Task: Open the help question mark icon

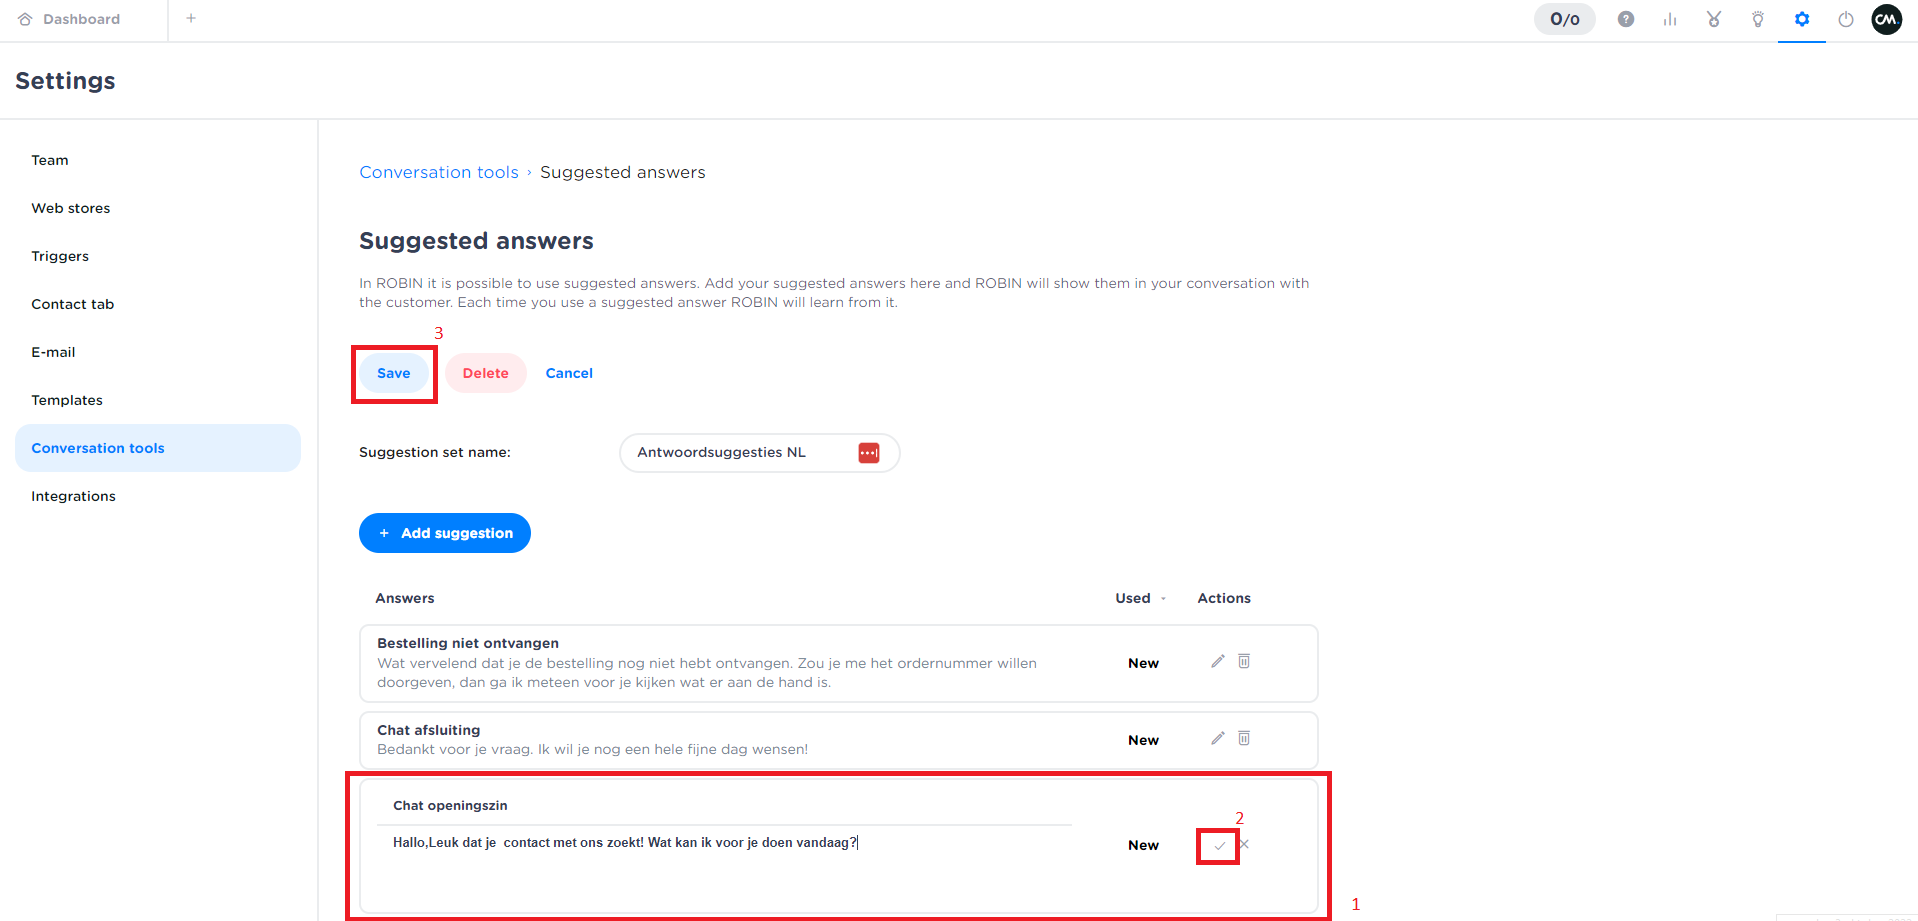Action: 1626,19
